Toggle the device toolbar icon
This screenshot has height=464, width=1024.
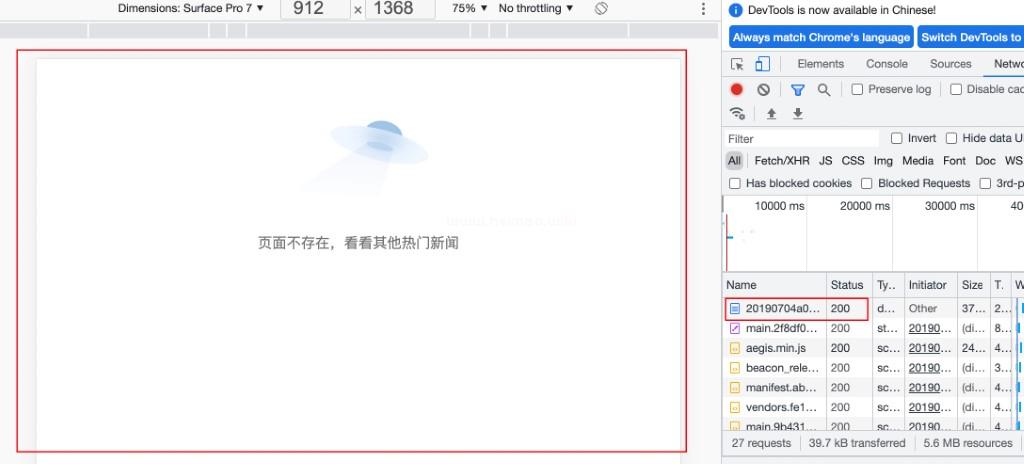(x=762, y=64)
